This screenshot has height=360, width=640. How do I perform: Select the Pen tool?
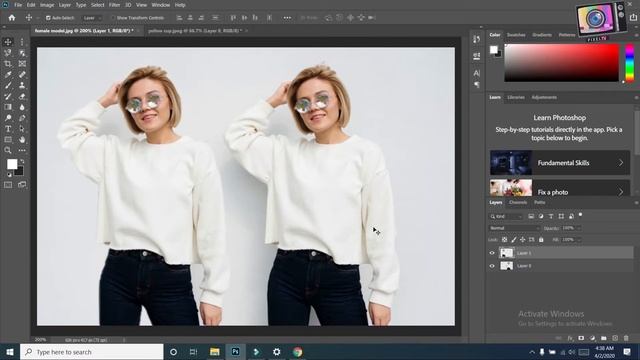click(x=22, y=118)
